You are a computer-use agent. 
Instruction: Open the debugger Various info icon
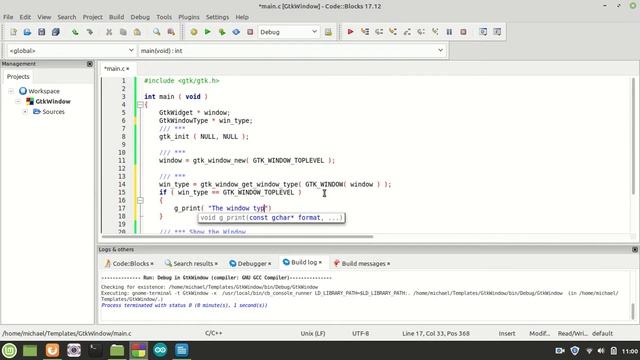pyautogui.click(x=497, y=32)
